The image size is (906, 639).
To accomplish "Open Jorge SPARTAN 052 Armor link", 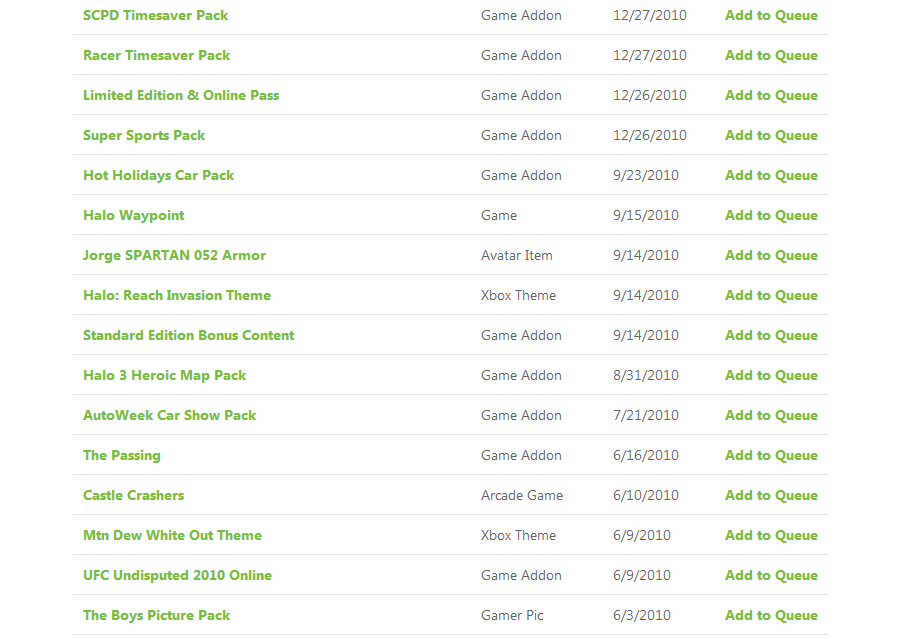I will 174,255.
